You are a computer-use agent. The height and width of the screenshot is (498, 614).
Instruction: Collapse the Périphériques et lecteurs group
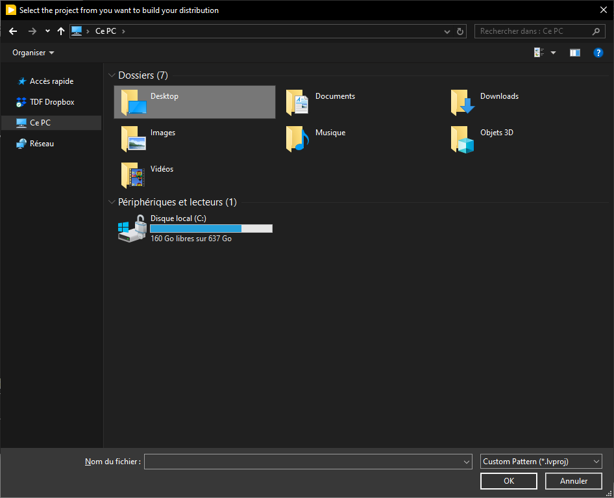pos(112,202)
